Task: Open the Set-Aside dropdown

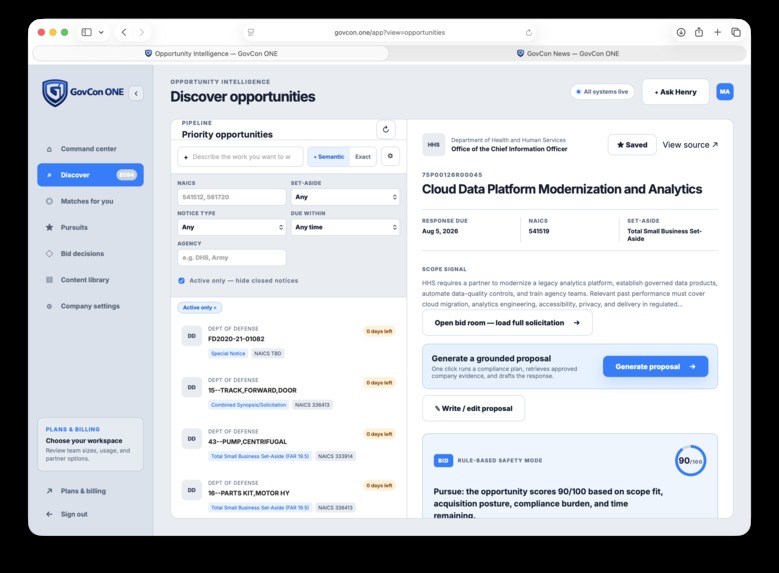Action: click(345, 197)
